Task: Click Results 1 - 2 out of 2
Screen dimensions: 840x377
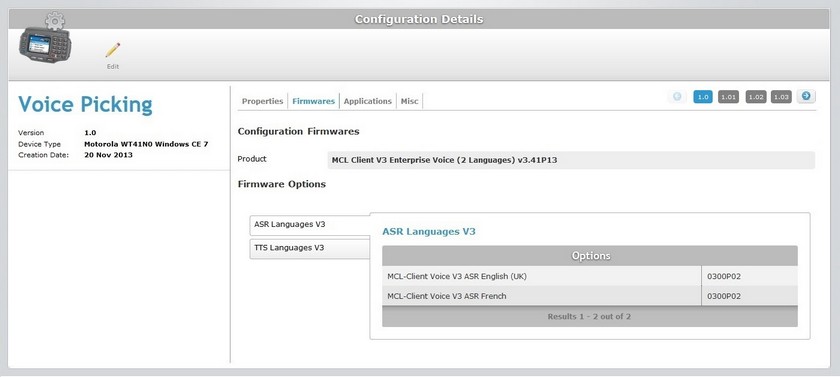Action: [589, 316]
